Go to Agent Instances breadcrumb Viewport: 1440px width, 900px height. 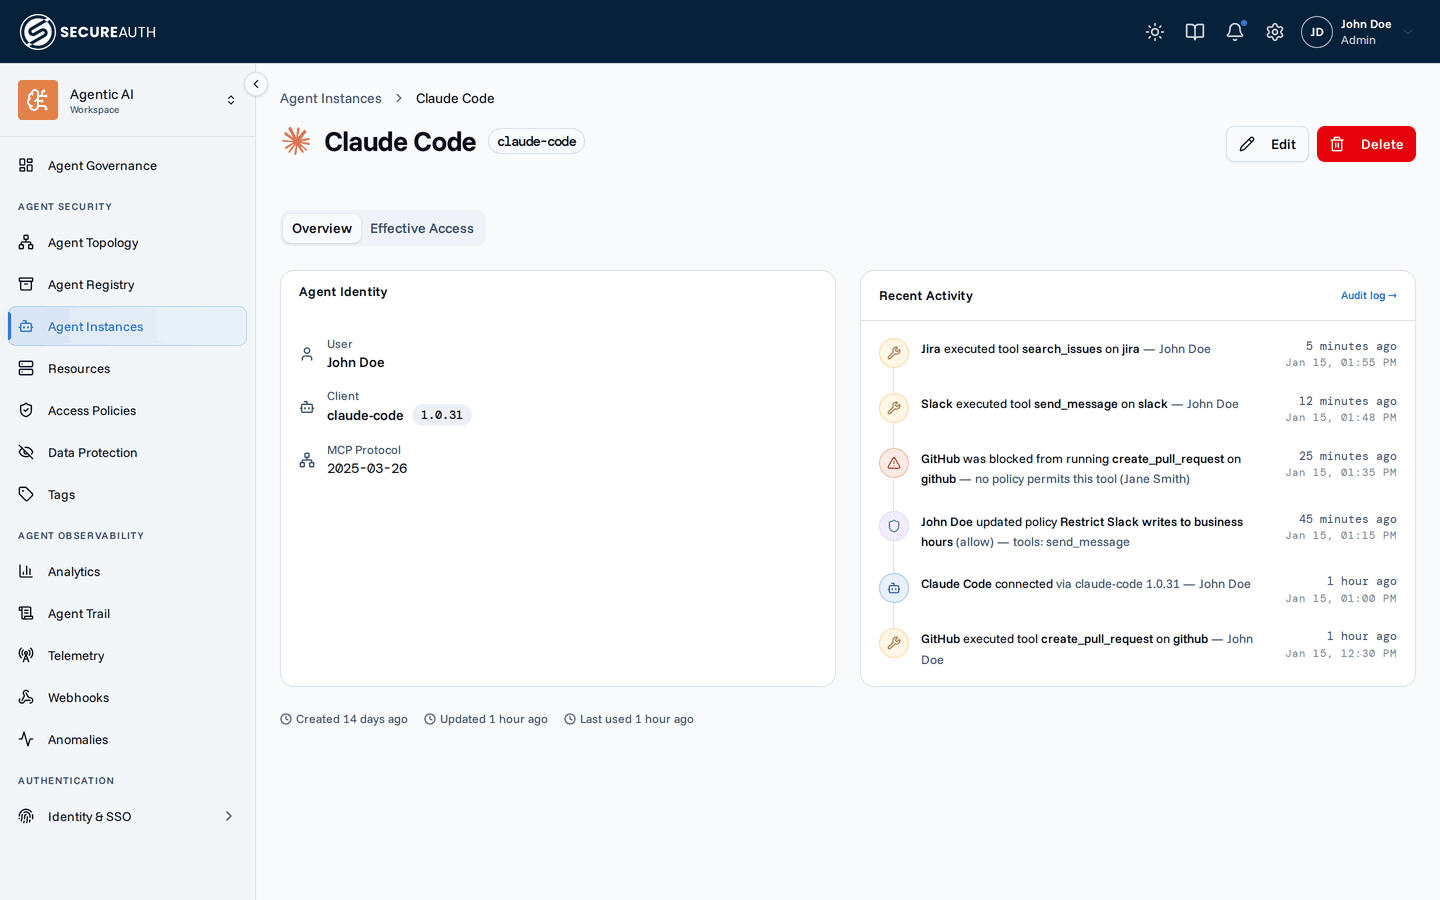tap(331, 98)
